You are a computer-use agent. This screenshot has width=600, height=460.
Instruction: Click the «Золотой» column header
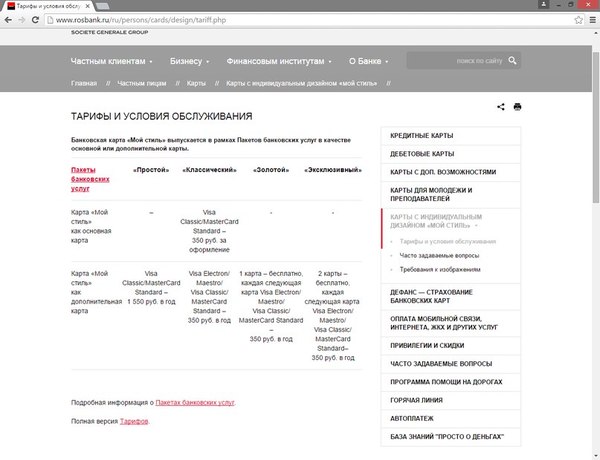pos(271,170)
